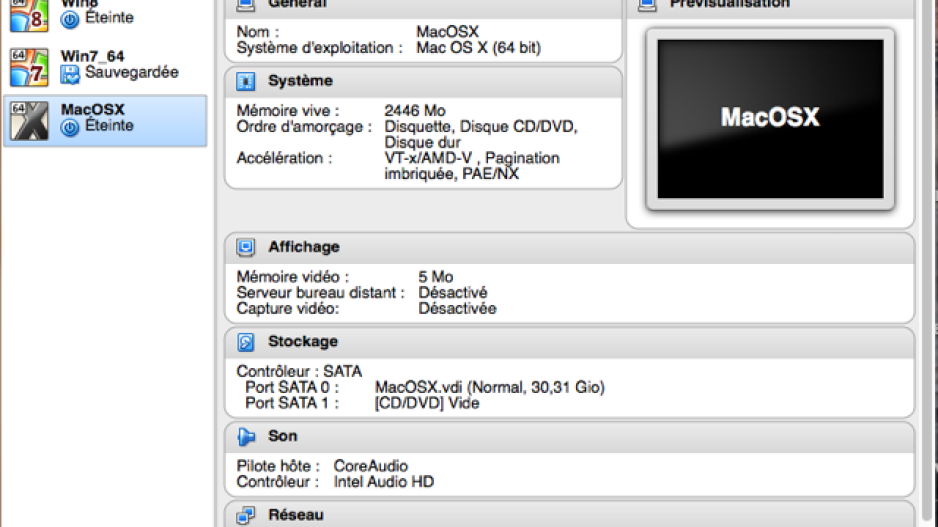Click the saved state icon next to Sauvegardée

70,74
